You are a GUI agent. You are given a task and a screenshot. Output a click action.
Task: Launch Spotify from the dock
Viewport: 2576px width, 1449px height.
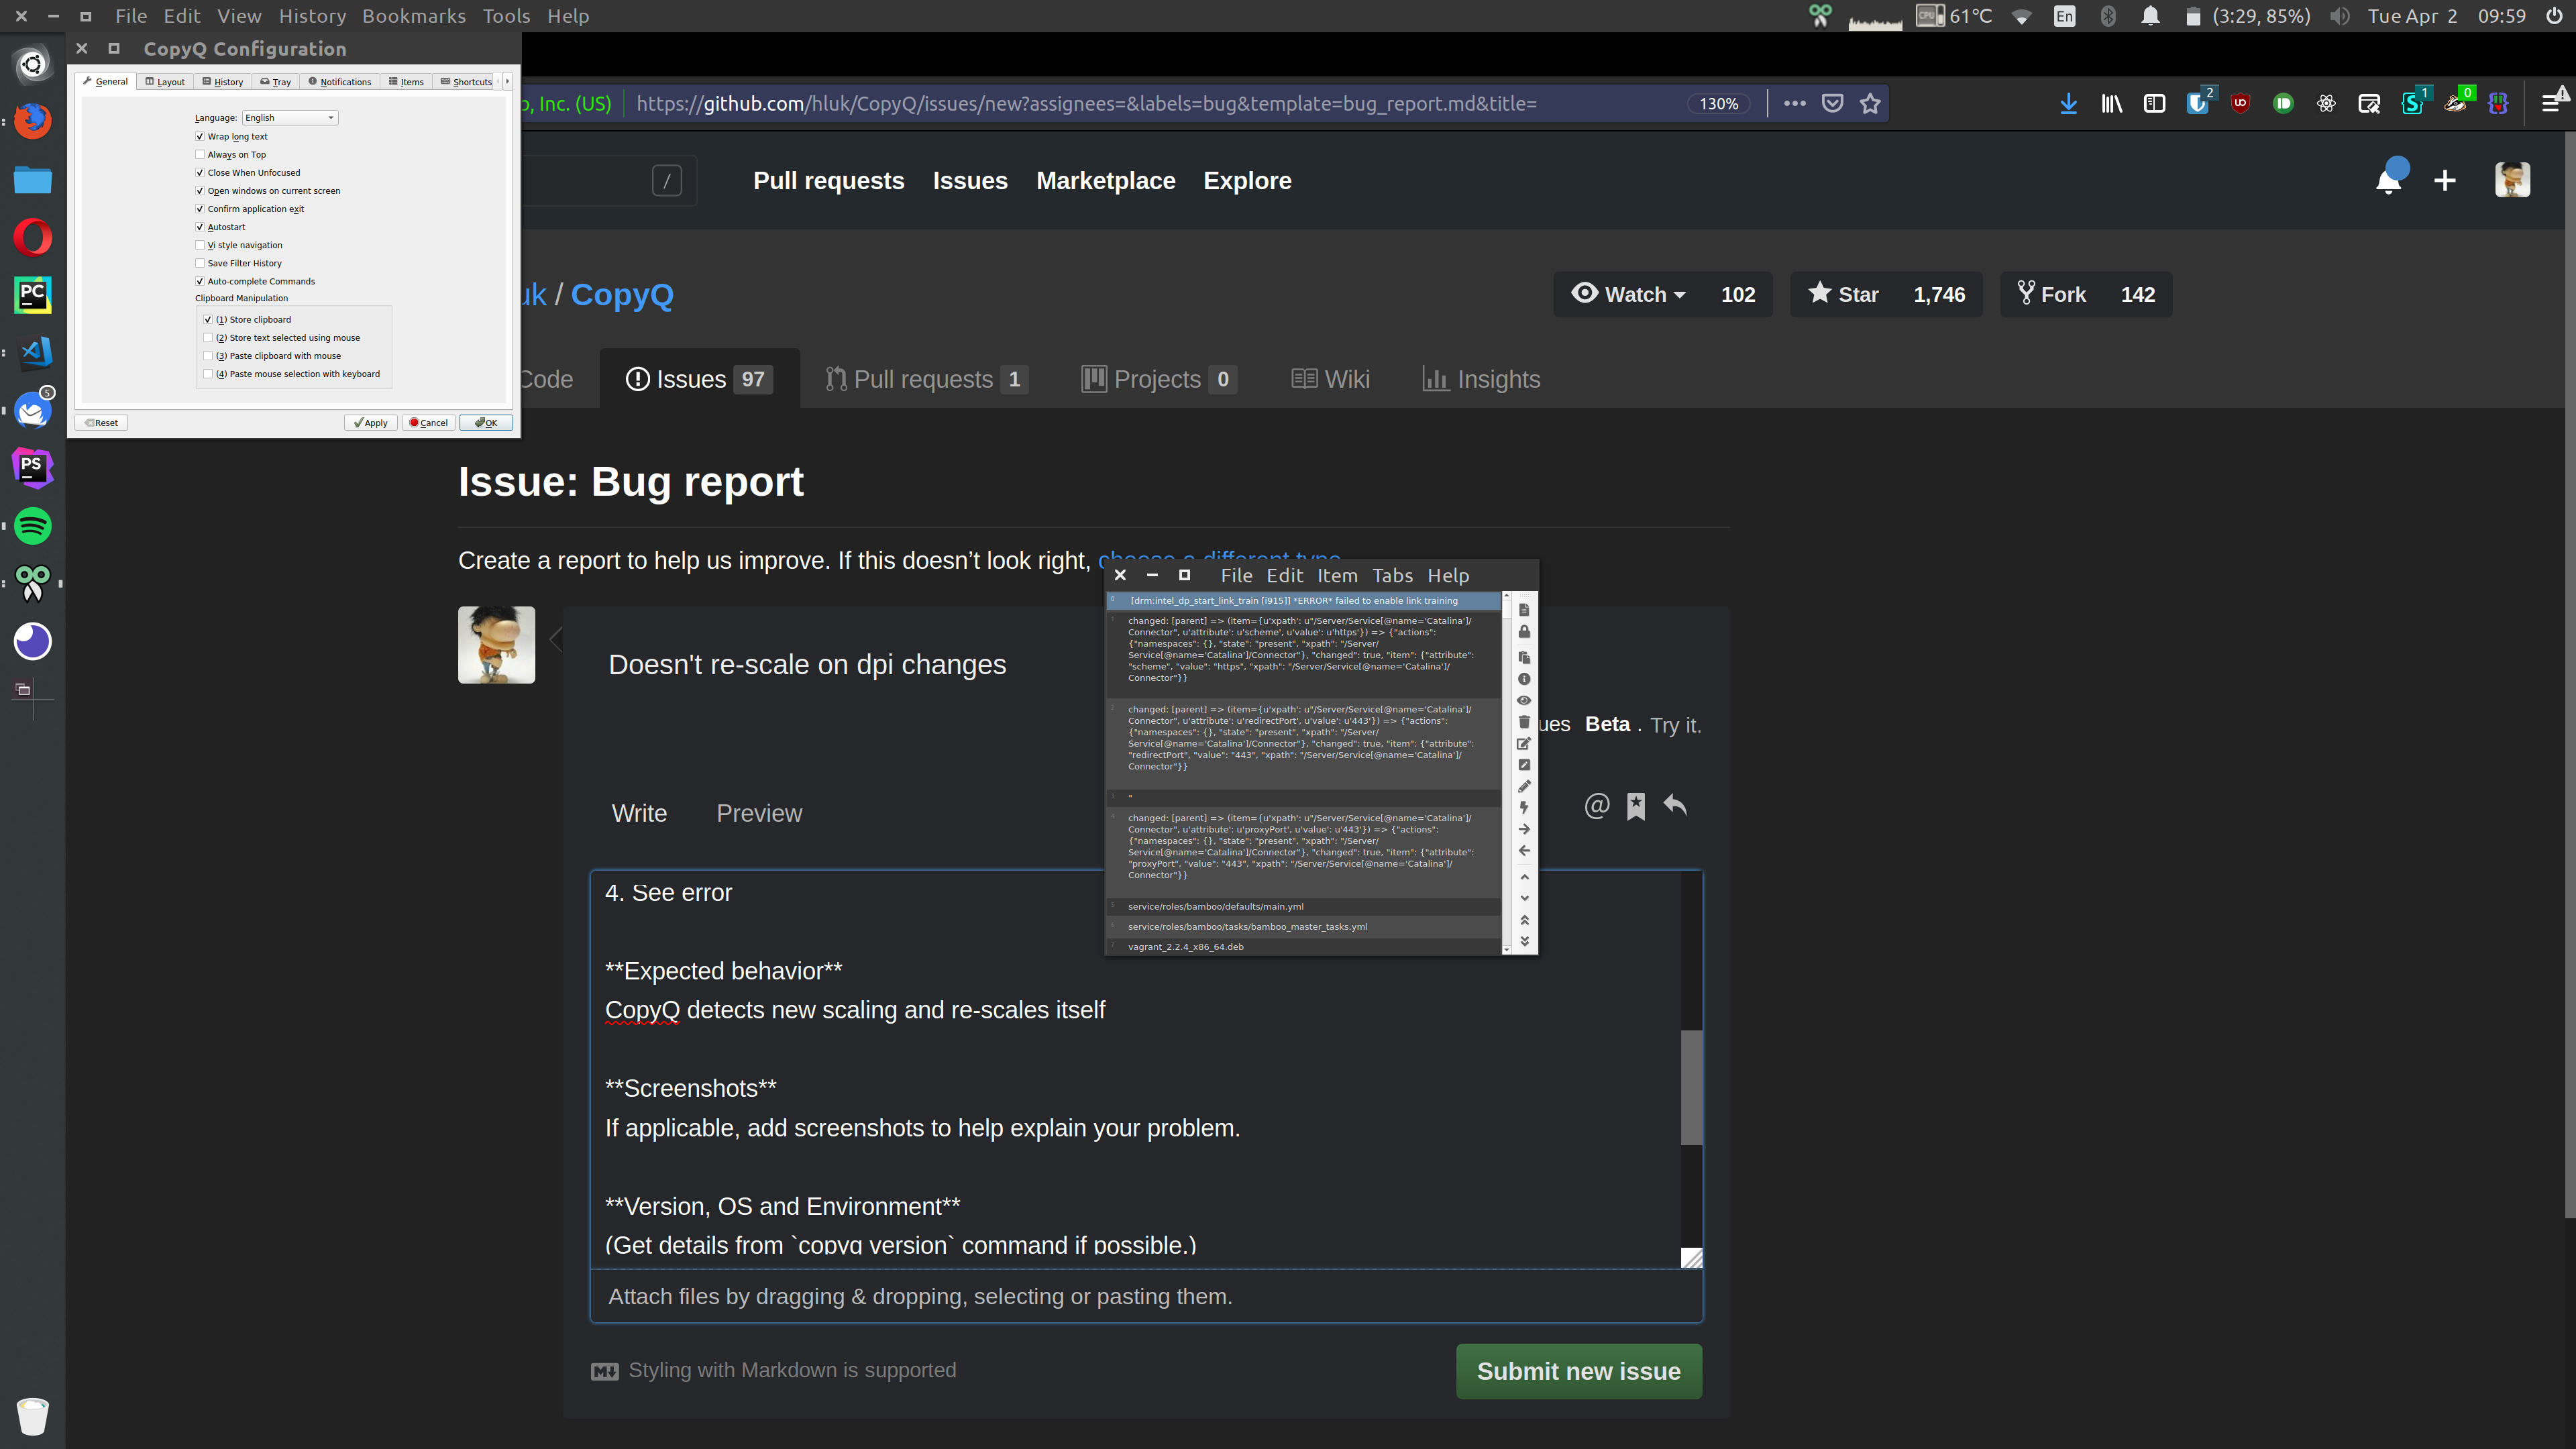(33, 525)
